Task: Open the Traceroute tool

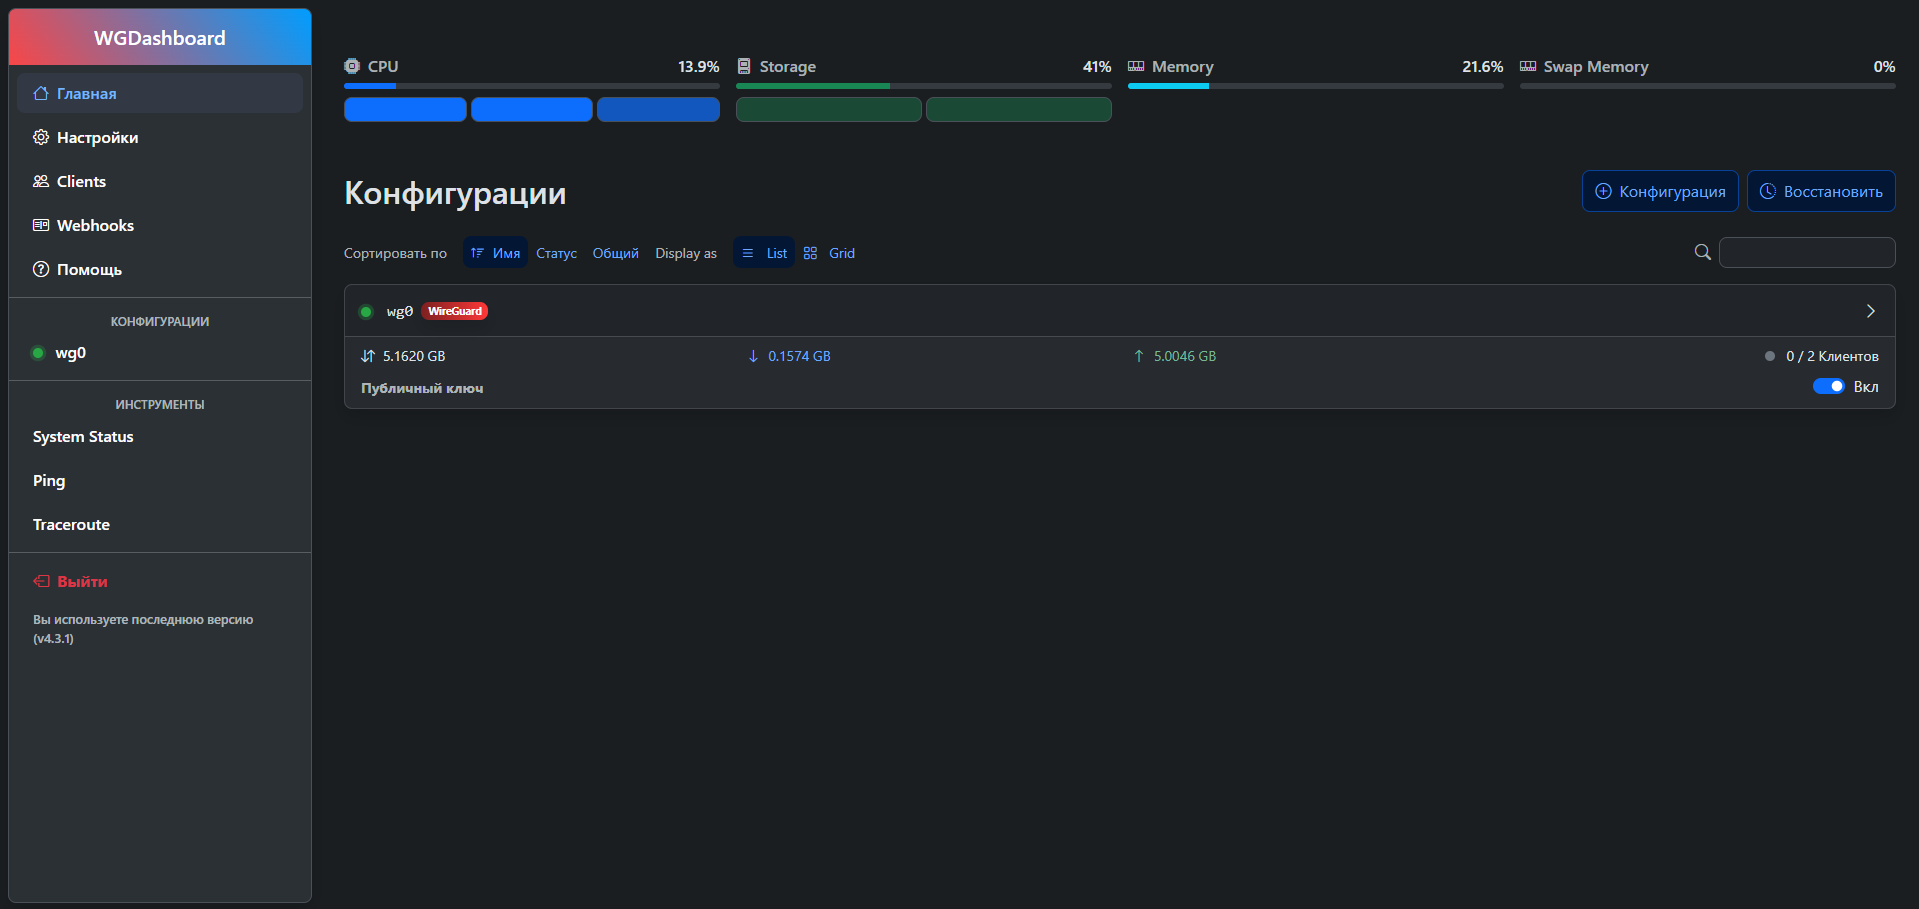Action: tap(160, 525)
